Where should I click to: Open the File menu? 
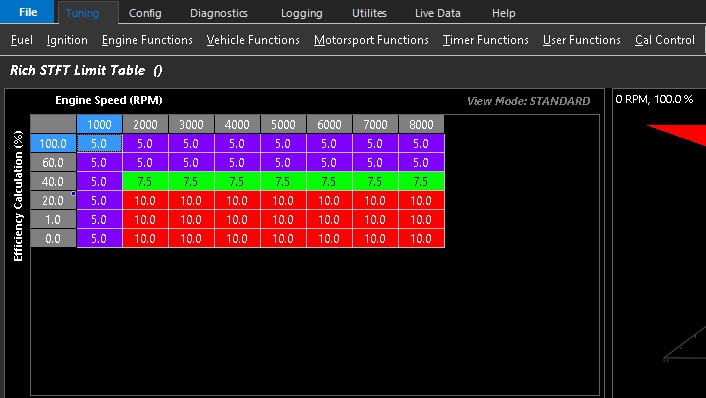pyautogui.click(x=27, y=12)
